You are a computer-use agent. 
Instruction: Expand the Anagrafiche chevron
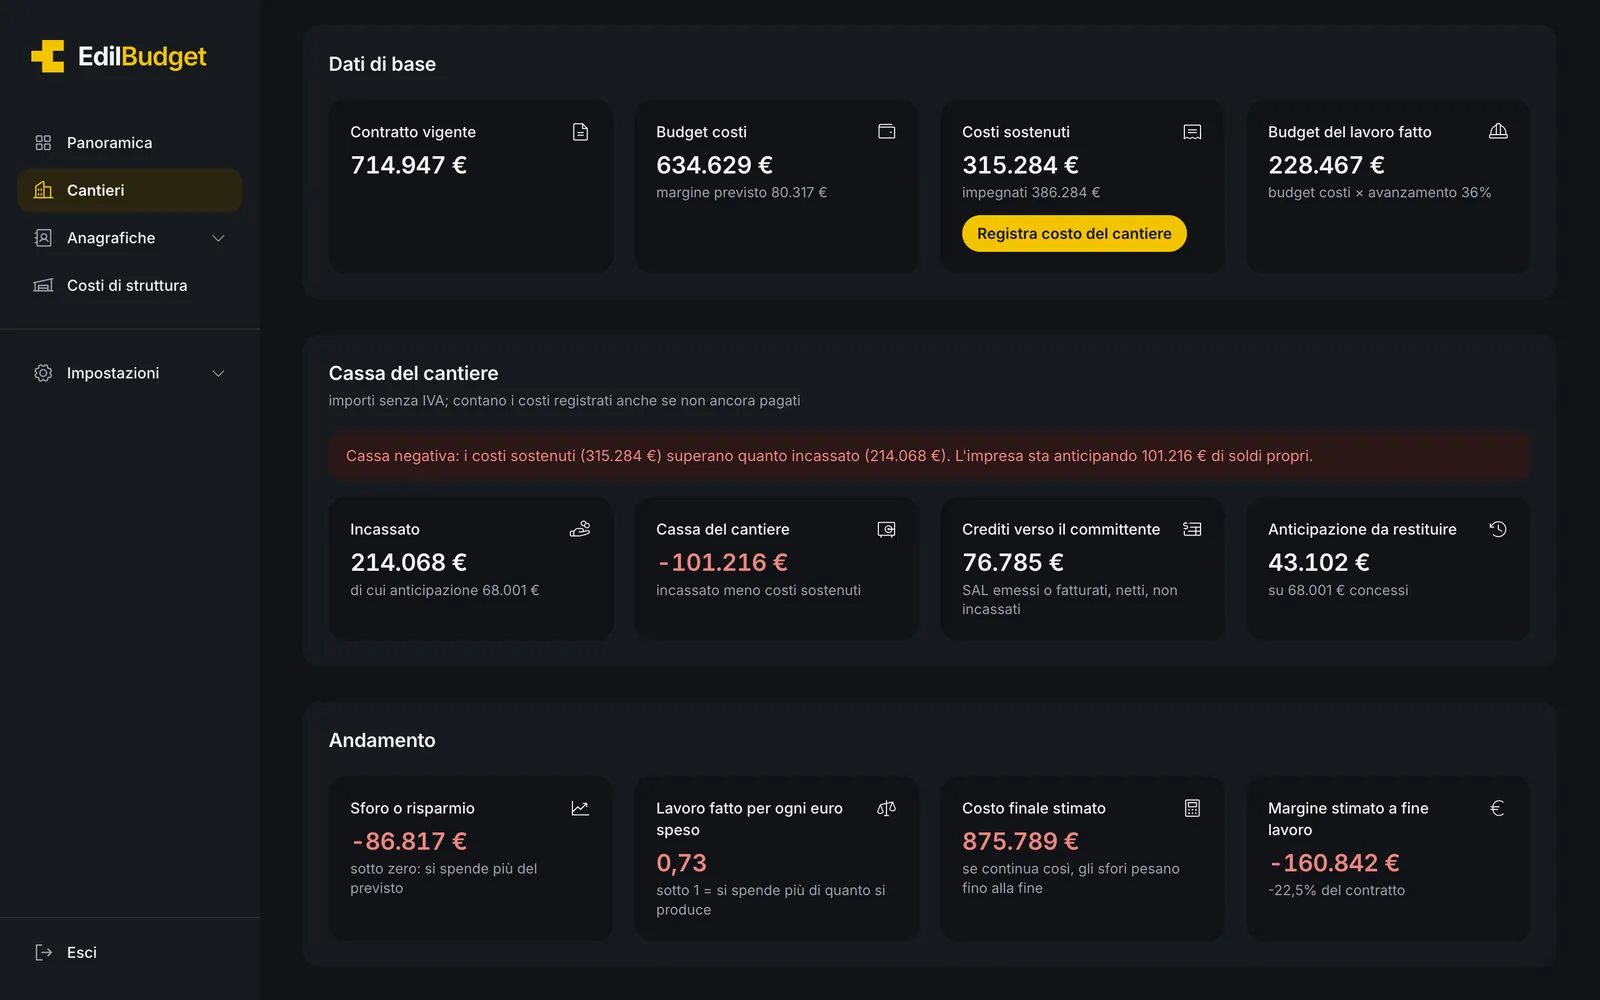218,238
